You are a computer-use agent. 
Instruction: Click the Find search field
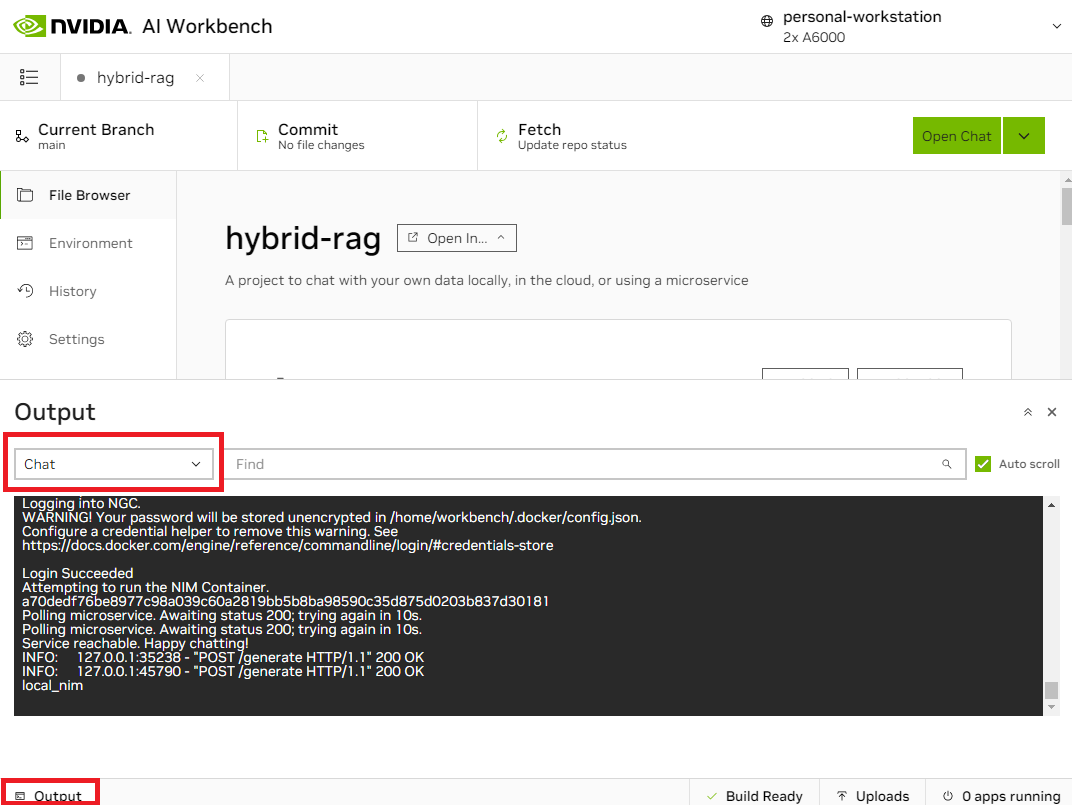coord(595,464)
